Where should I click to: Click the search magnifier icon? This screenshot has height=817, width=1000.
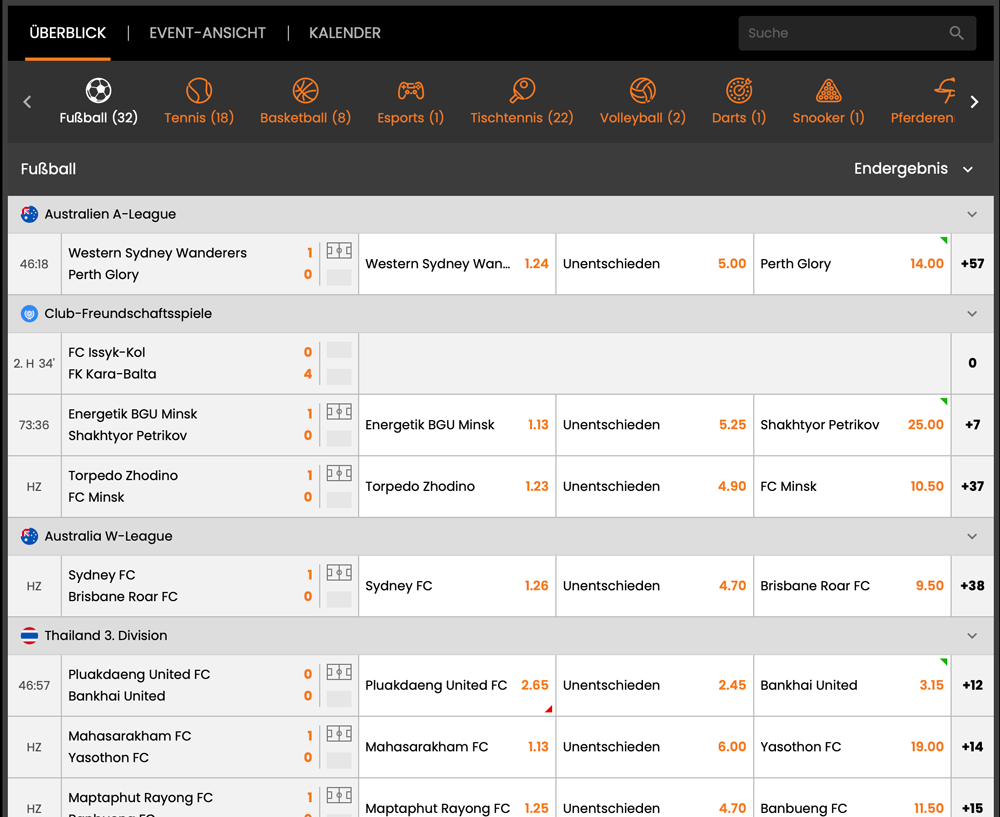point(956,33)
